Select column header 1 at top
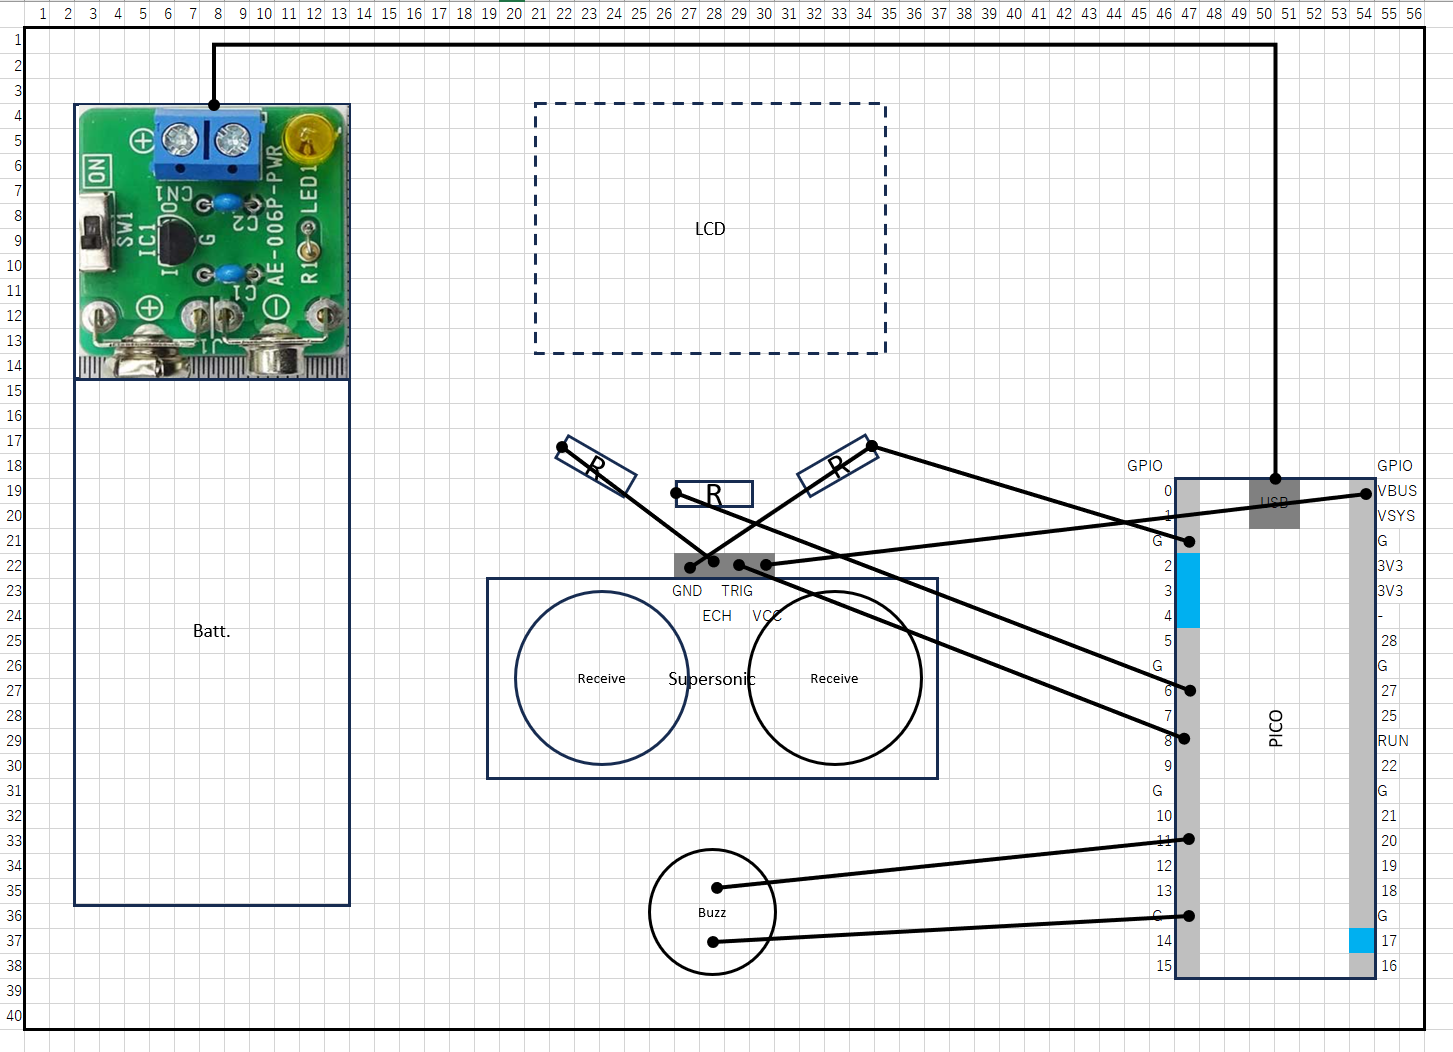Image resolution: width=1453 pixels, height=1052 pixels. (43, 14)
